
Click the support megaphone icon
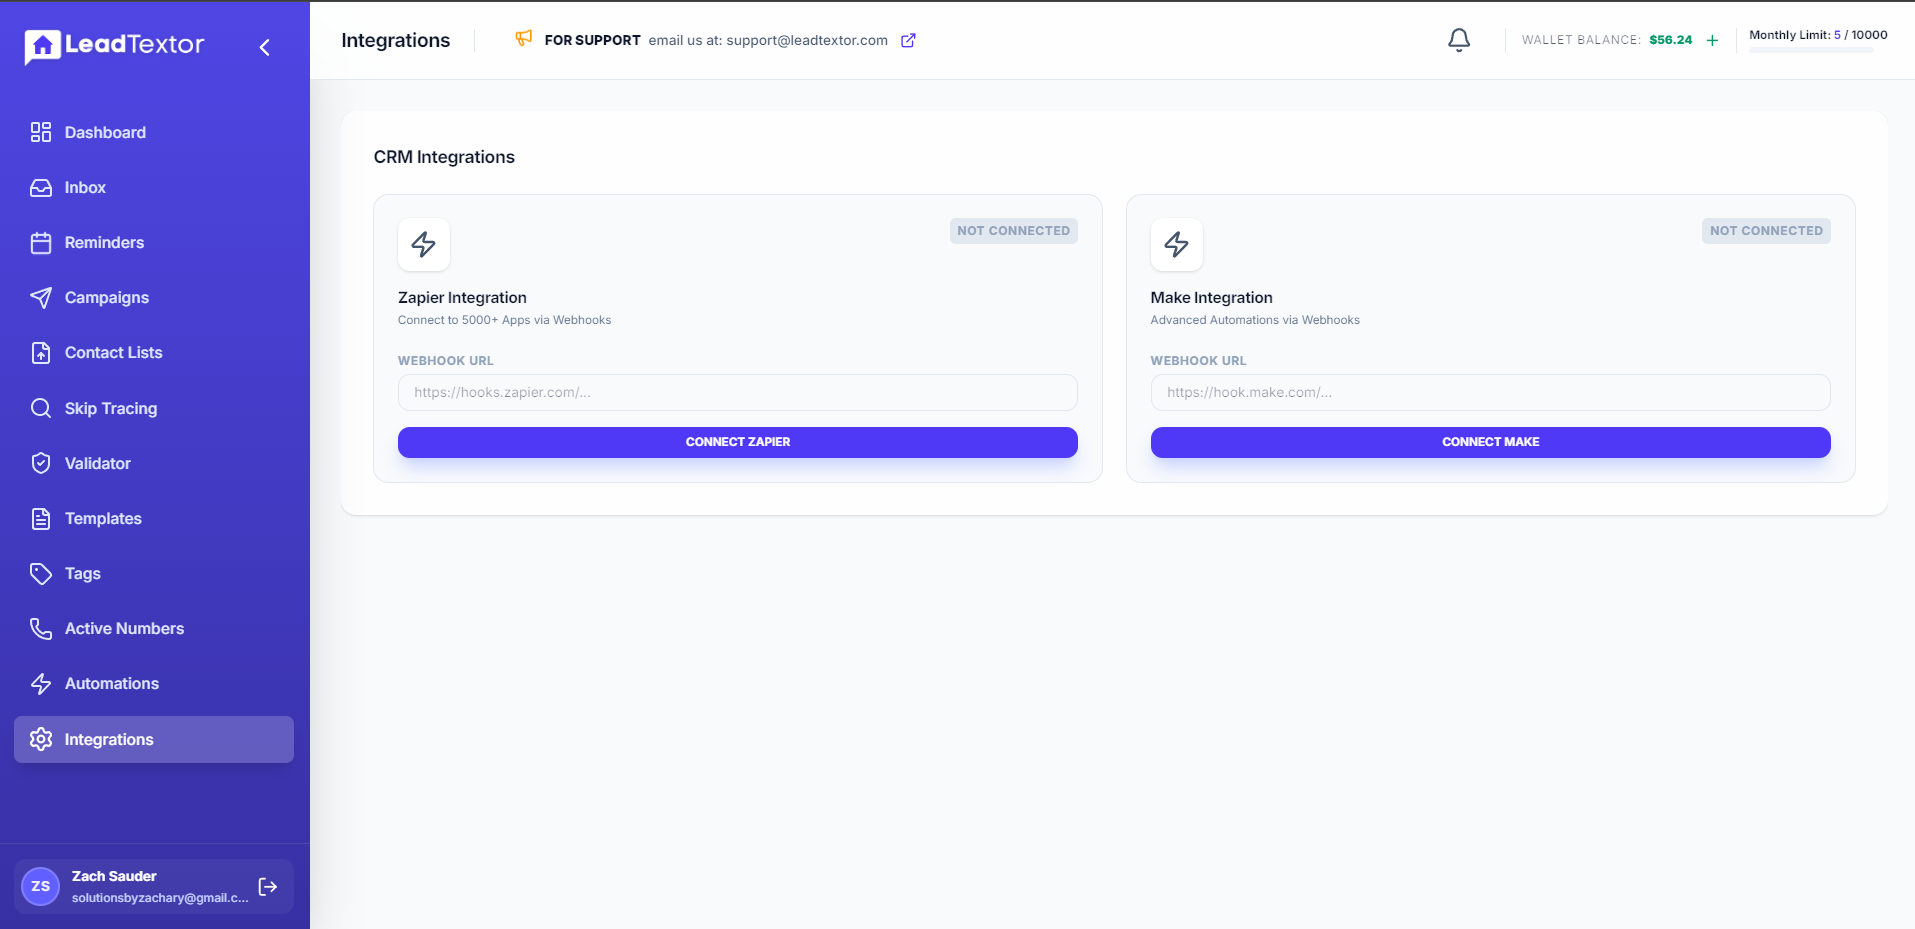[523, 39]
